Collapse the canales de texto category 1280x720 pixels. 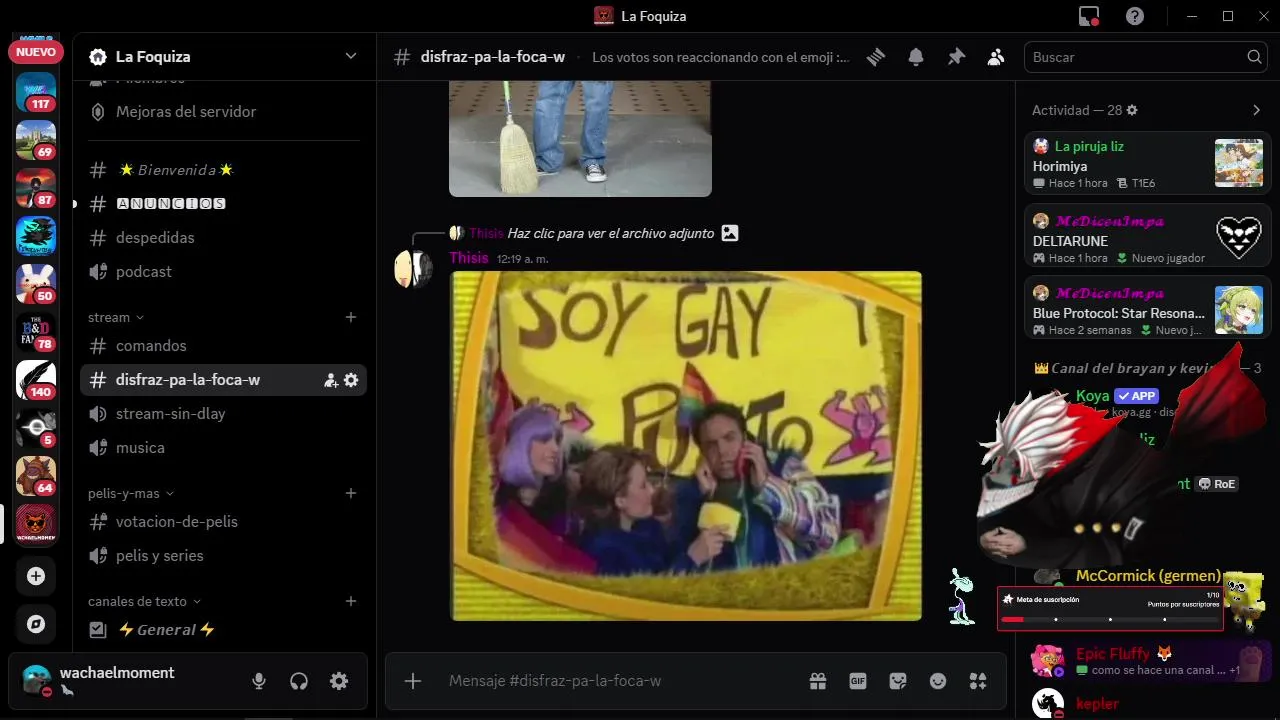[145, 601]
